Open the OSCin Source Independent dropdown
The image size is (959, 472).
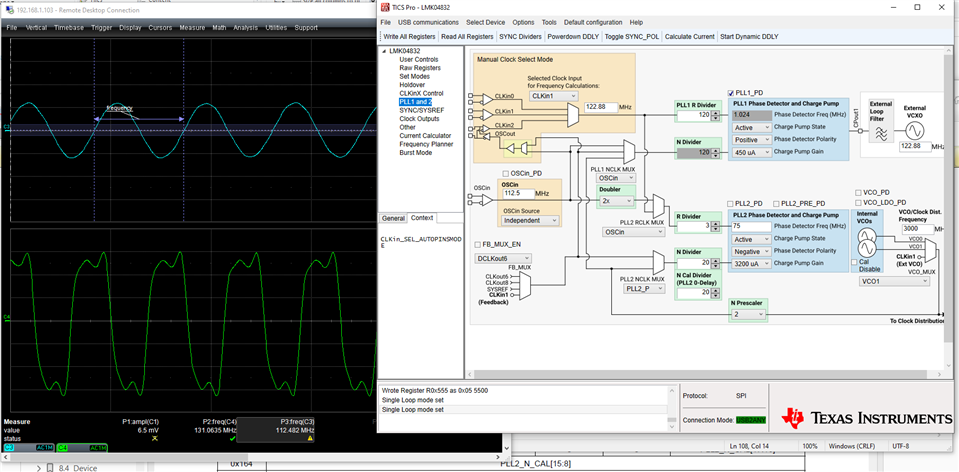click(x=530, y=220)
